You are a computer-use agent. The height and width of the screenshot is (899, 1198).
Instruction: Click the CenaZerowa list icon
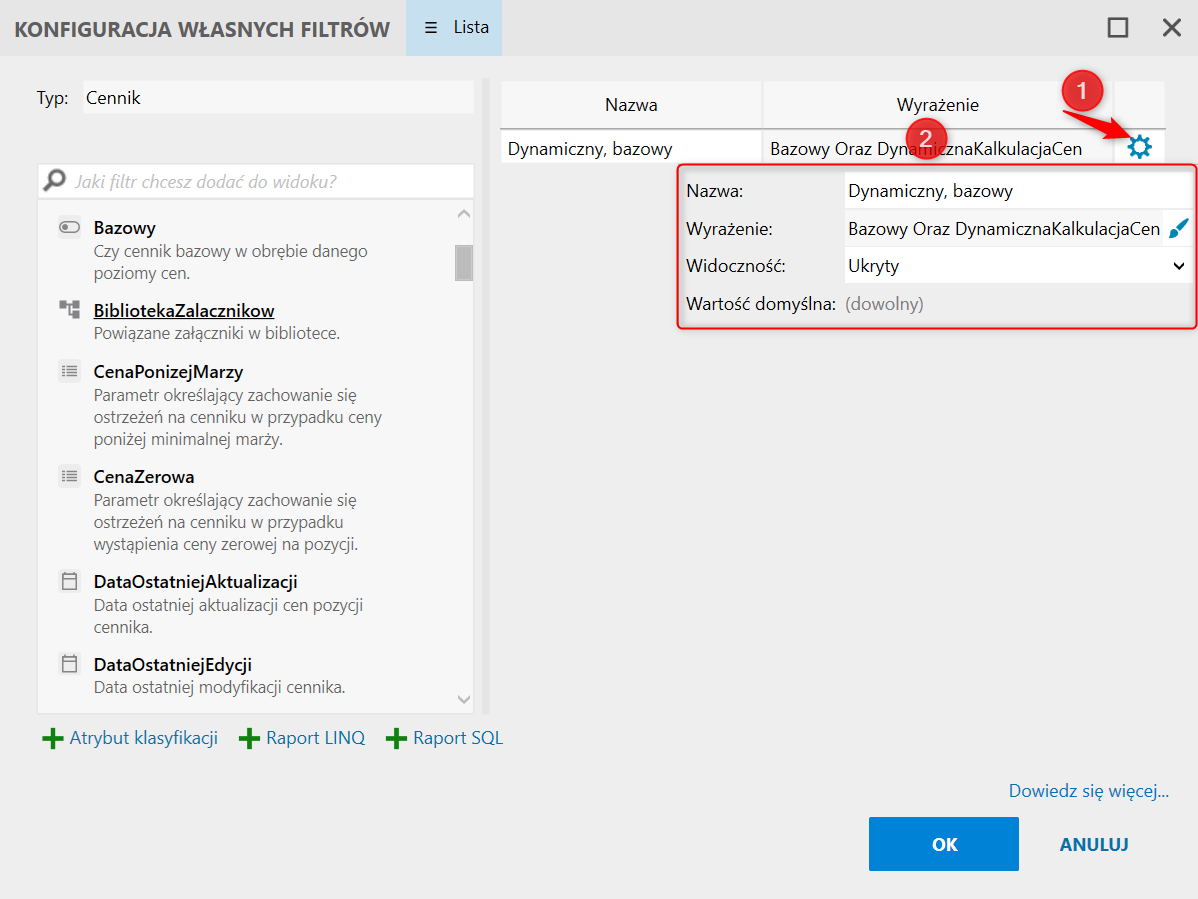69,476
